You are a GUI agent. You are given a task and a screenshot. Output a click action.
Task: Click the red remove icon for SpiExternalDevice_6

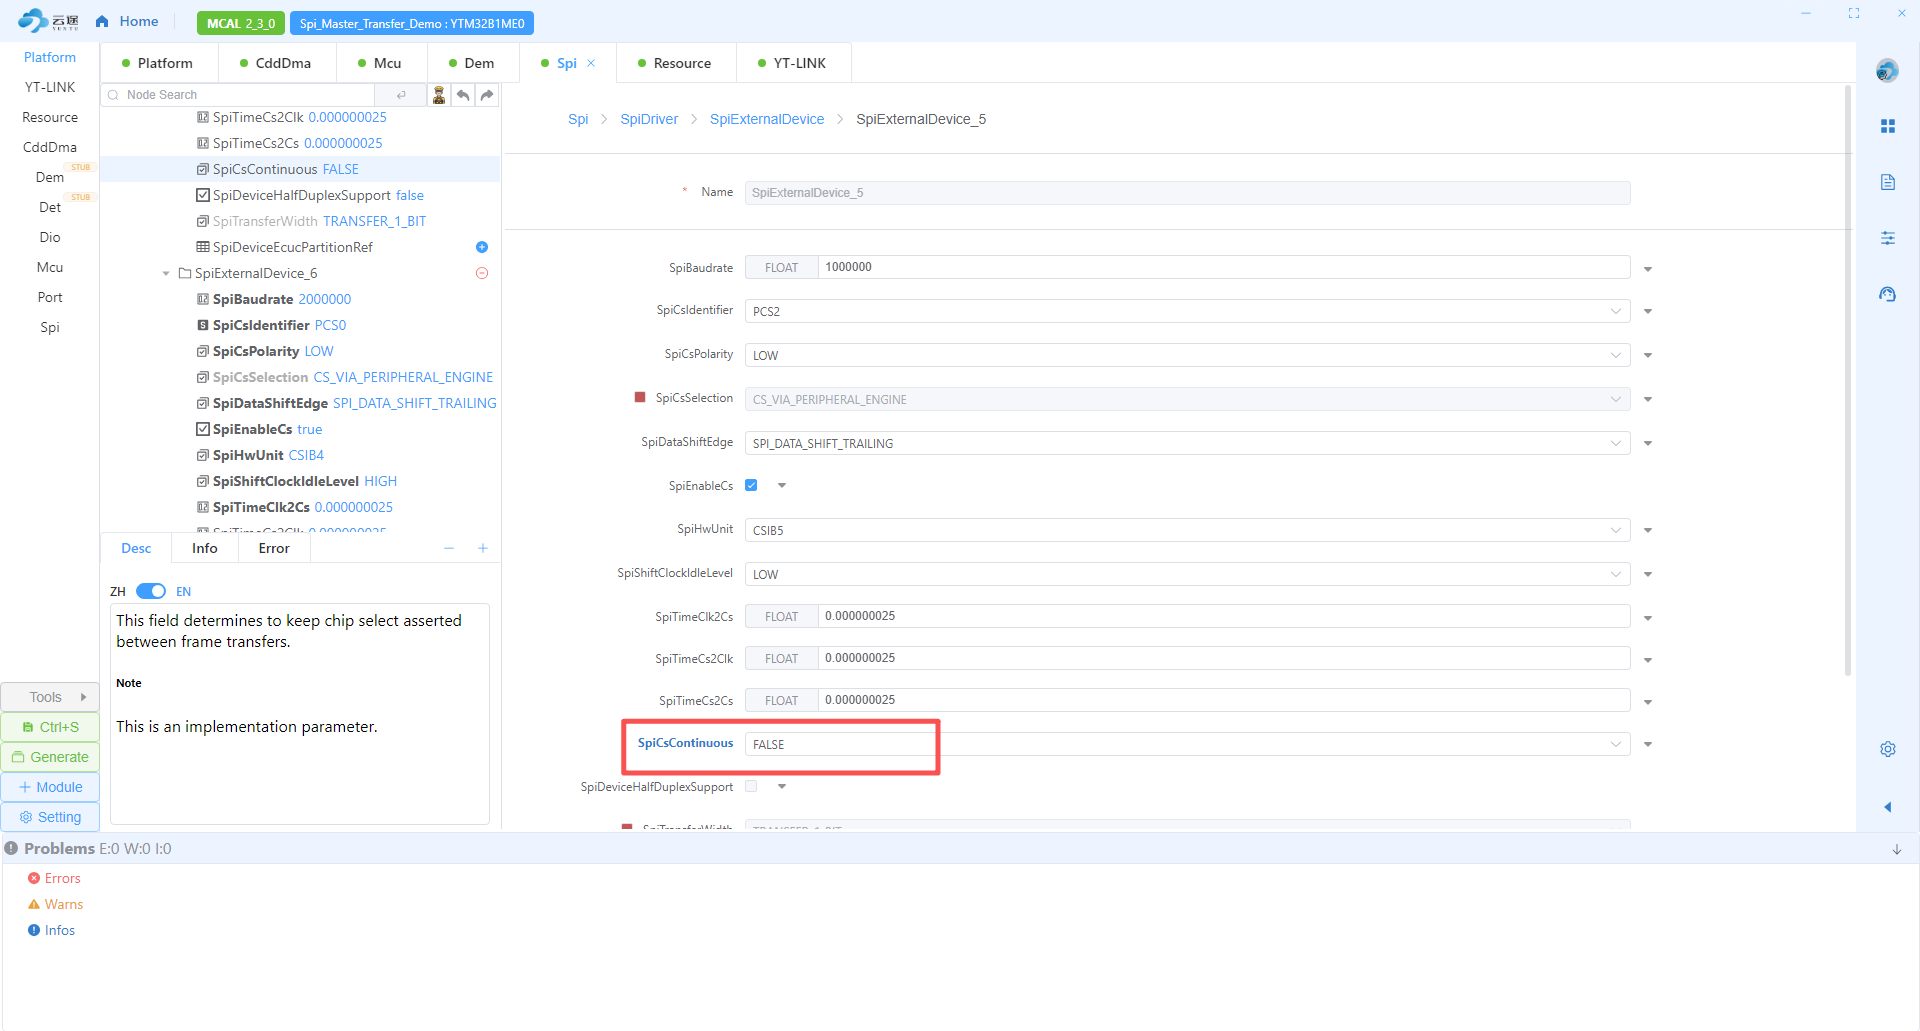point(482,273)
